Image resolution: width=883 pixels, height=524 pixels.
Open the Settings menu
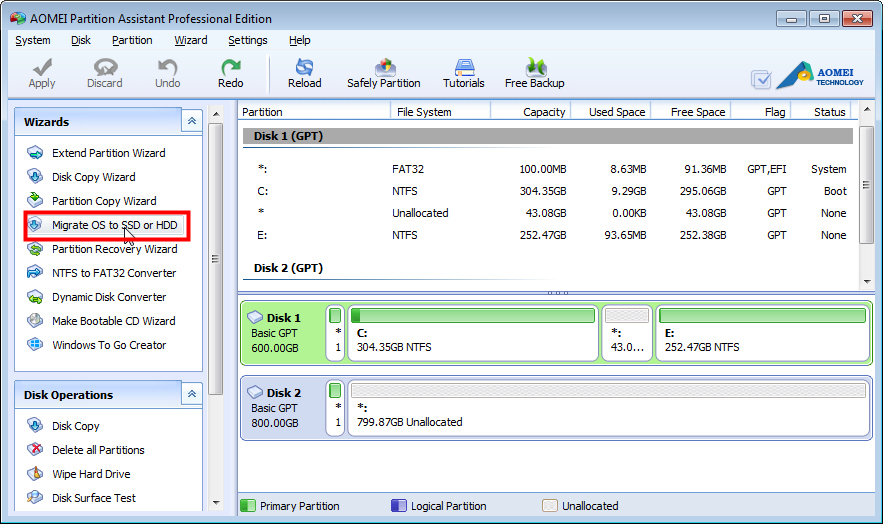pyautogui.click(x=248, y=40)
